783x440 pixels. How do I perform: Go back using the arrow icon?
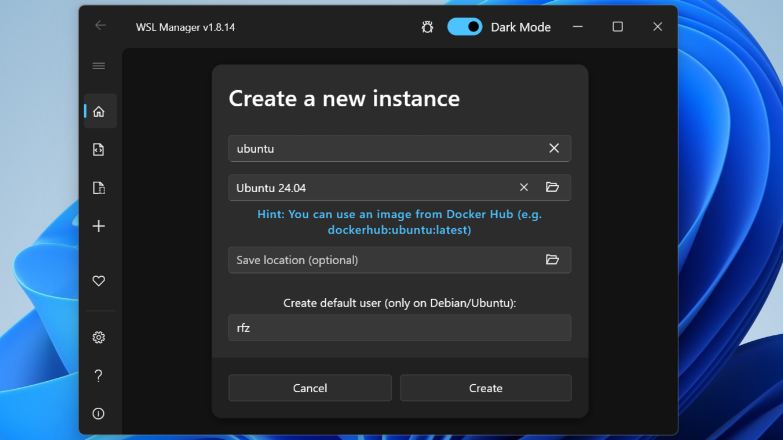click(x=100, y=25)
